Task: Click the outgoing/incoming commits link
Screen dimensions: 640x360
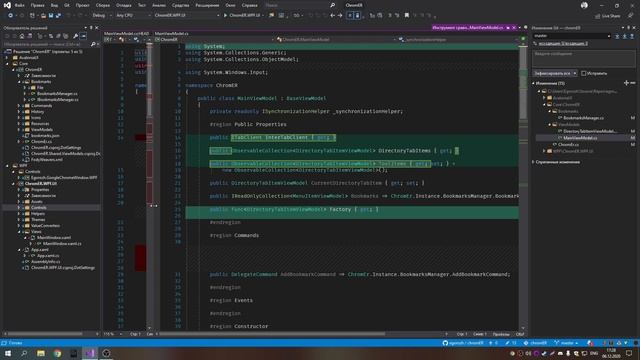Action: point(563,44)
